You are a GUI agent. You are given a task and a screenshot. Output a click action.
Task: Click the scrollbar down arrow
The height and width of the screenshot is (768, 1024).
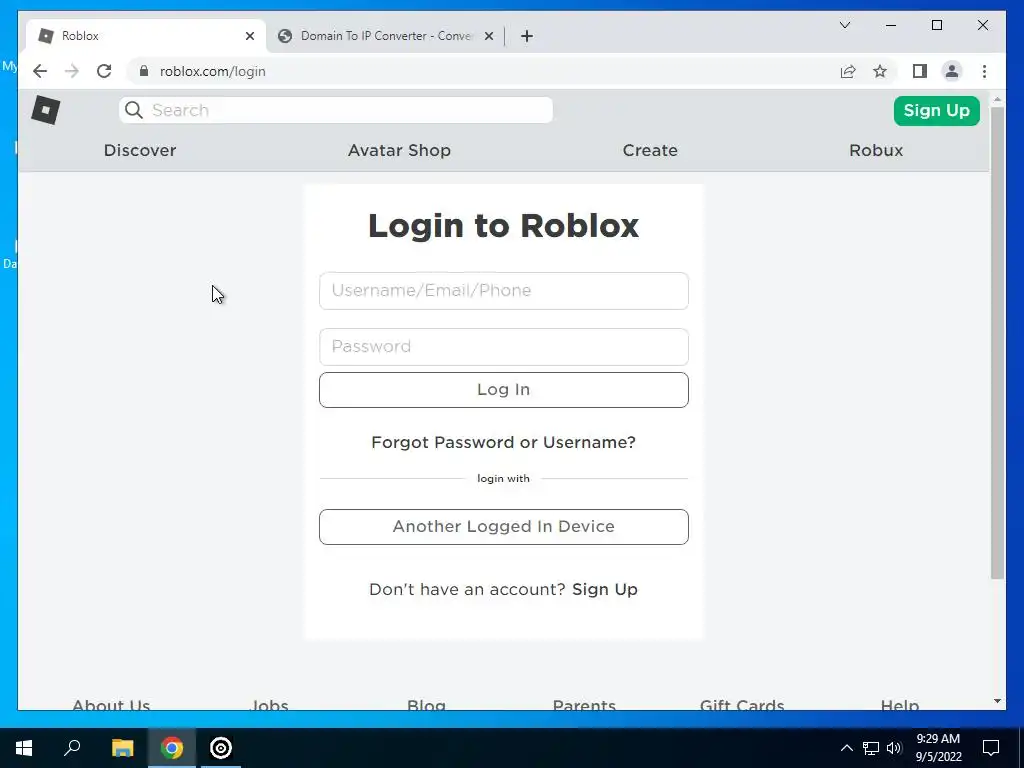(x=997, y=701)
